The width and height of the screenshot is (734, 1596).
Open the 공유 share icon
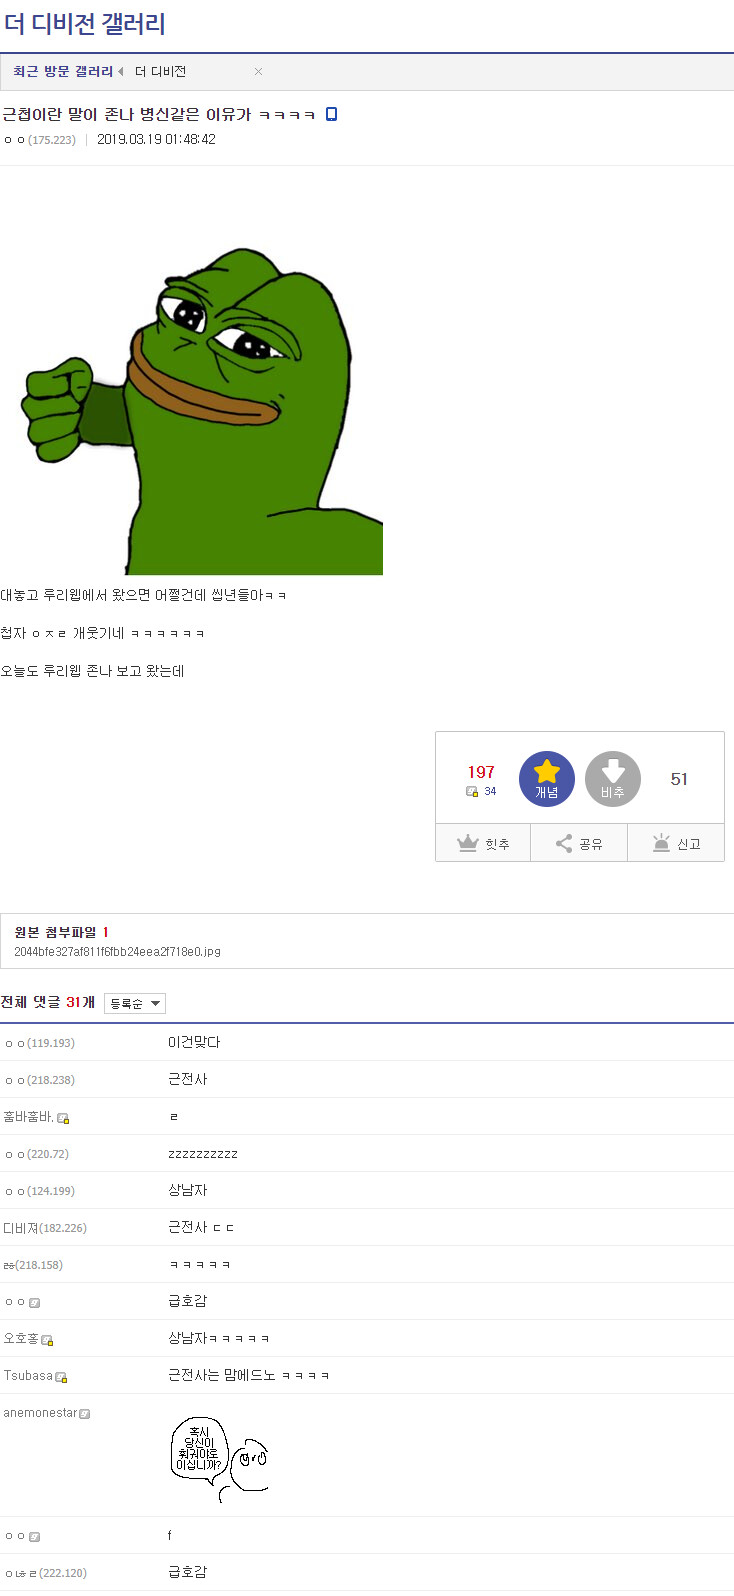pyautogui.click(x=564, y=844)
